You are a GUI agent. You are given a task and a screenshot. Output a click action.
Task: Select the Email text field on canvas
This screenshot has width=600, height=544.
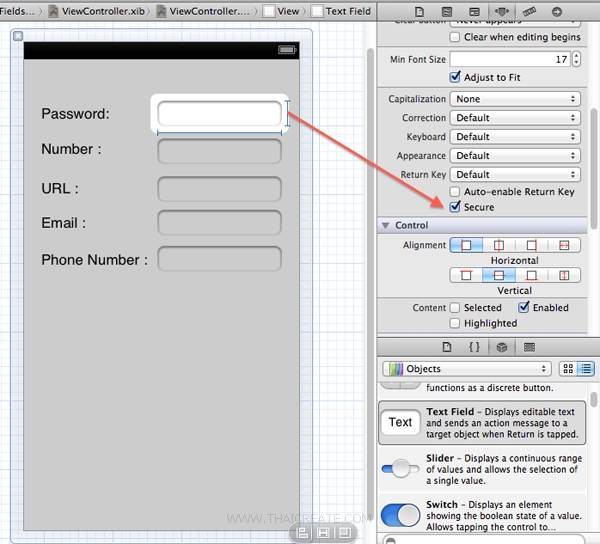[x=219, y=222]
